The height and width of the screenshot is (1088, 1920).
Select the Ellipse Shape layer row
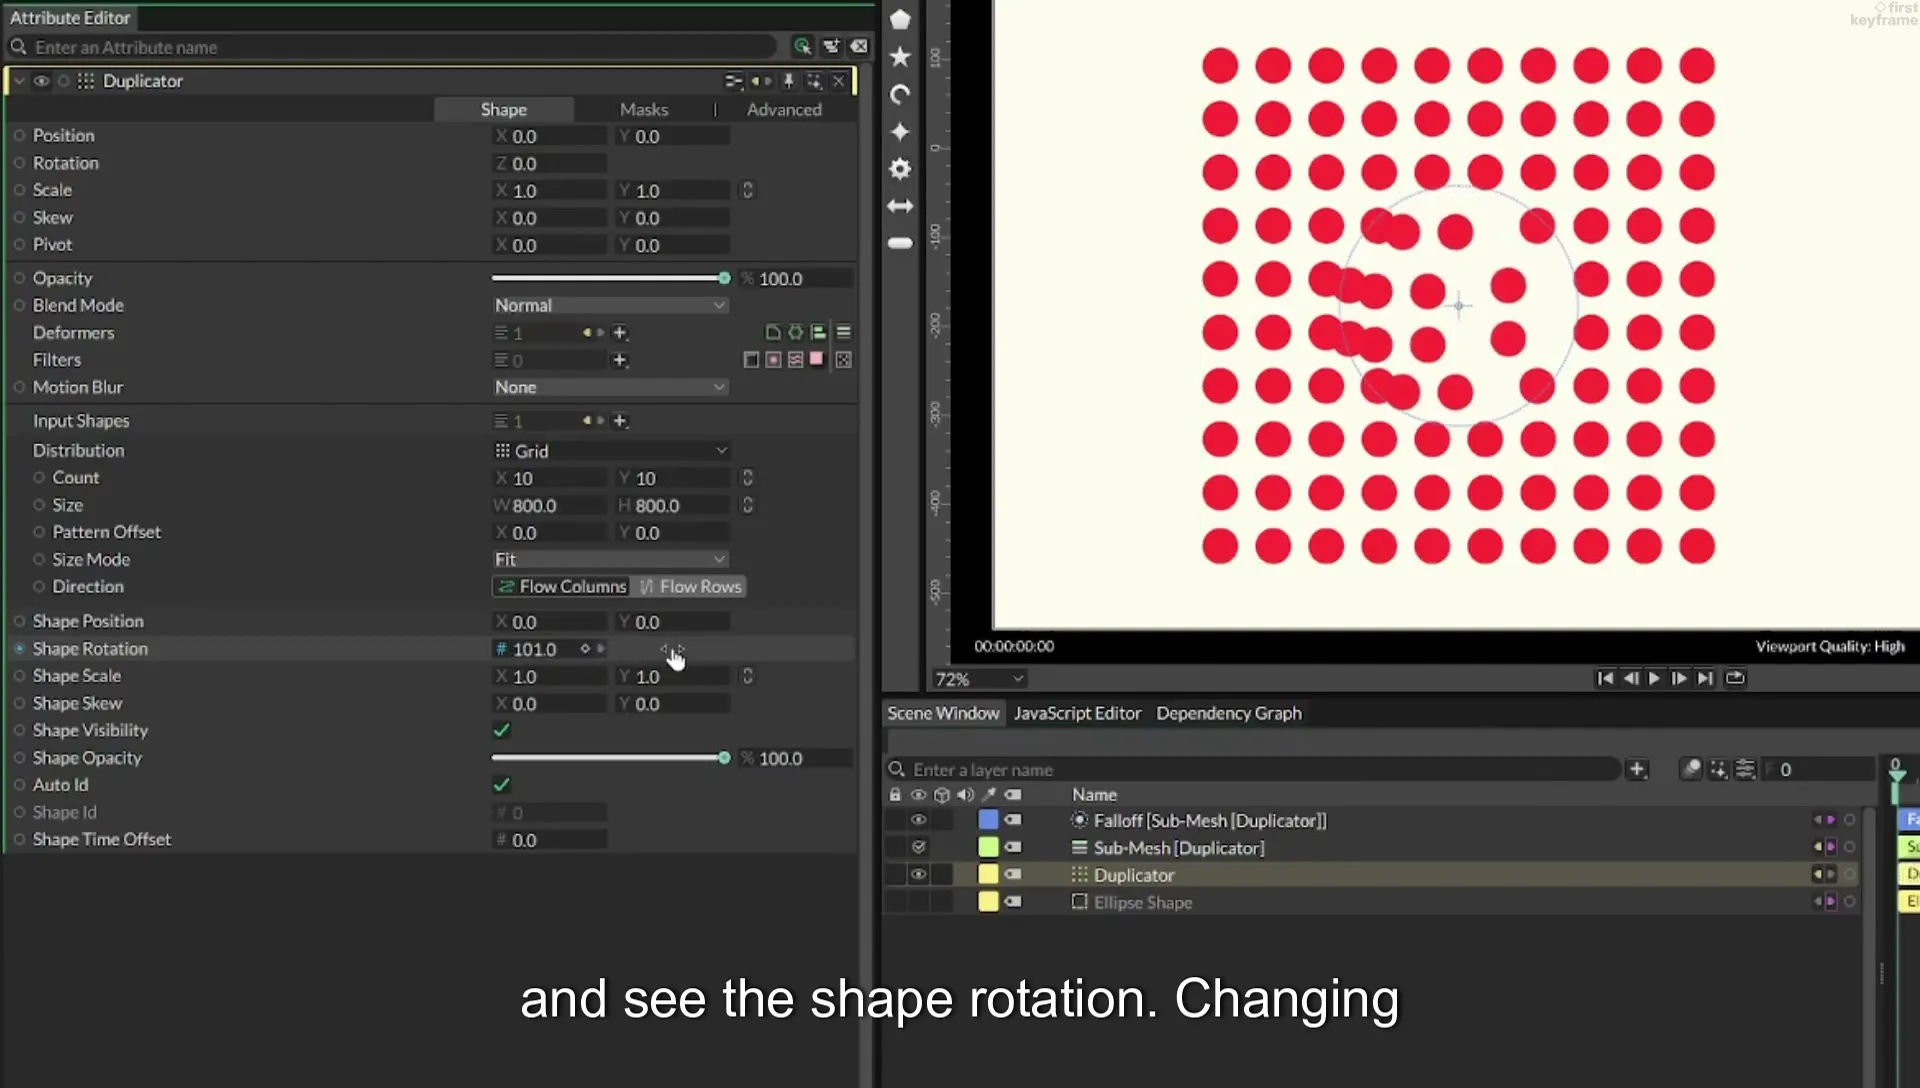pyautogui.click(x=1370, y=902)
